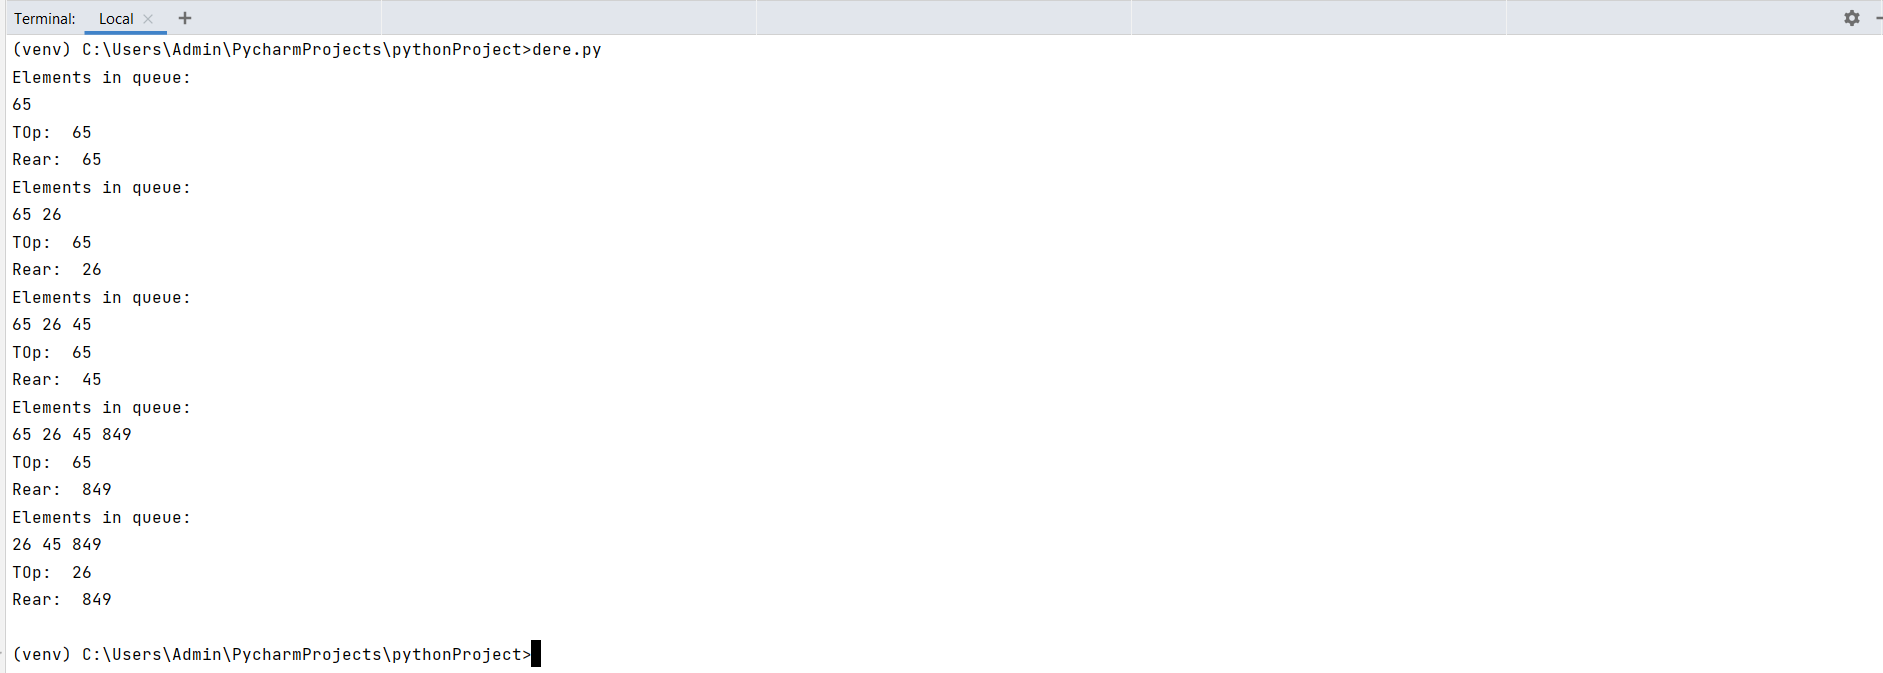
Task: Click the 'Rear: 65' output line
Action: (x=57, y=160)
